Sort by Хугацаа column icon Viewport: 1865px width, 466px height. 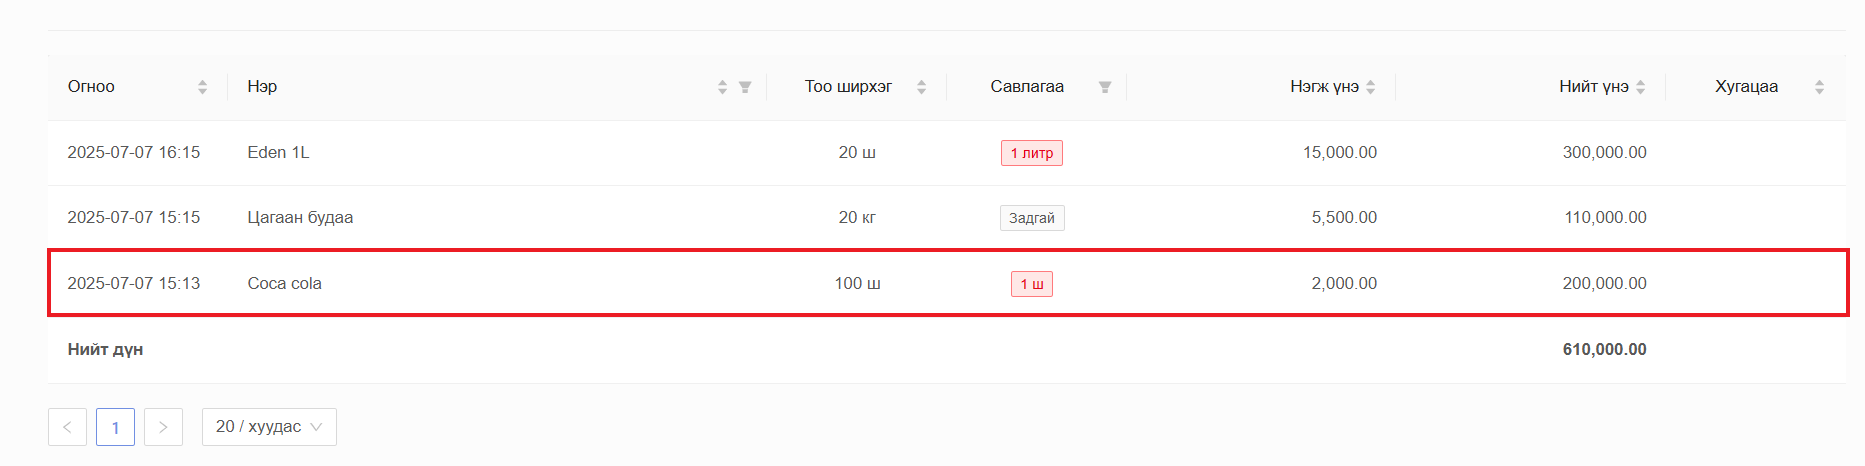click(x=1819, y=87)
